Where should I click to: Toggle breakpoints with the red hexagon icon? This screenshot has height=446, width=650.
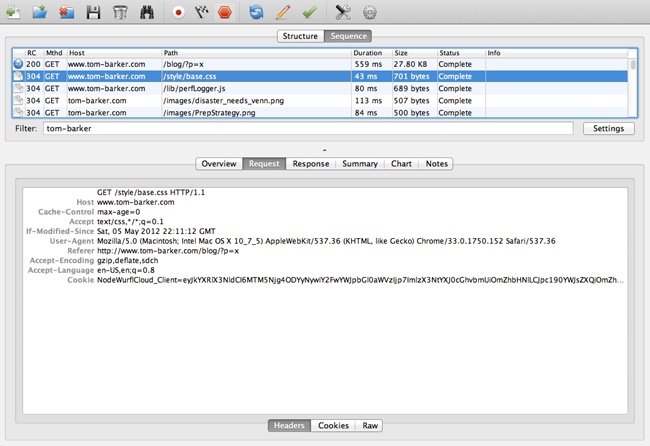(x=225, y=12)
